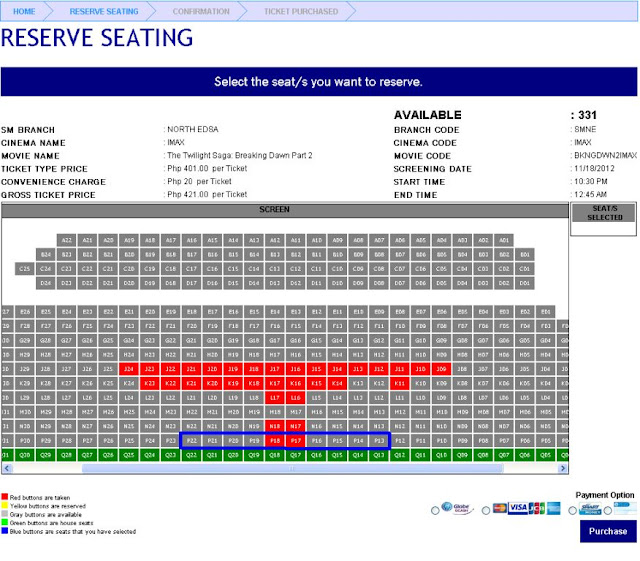
Task: Select available seat K13
Action: (x=358, y=383)
